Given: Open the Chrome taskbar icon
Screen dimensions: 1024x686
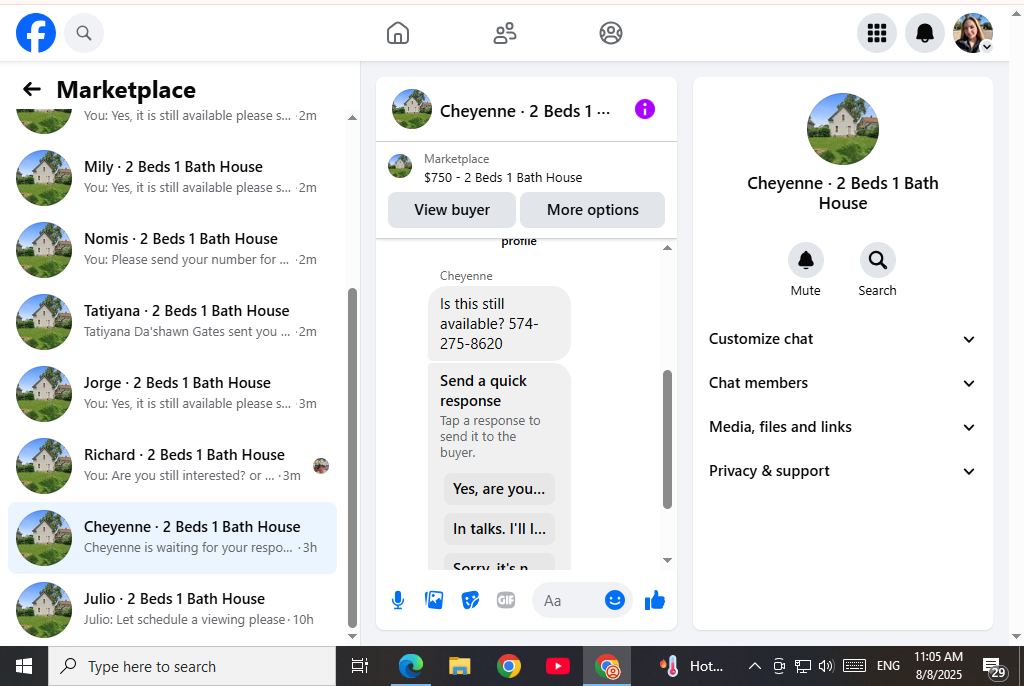Looking at the screenshot, I should (x=509, y=666).
